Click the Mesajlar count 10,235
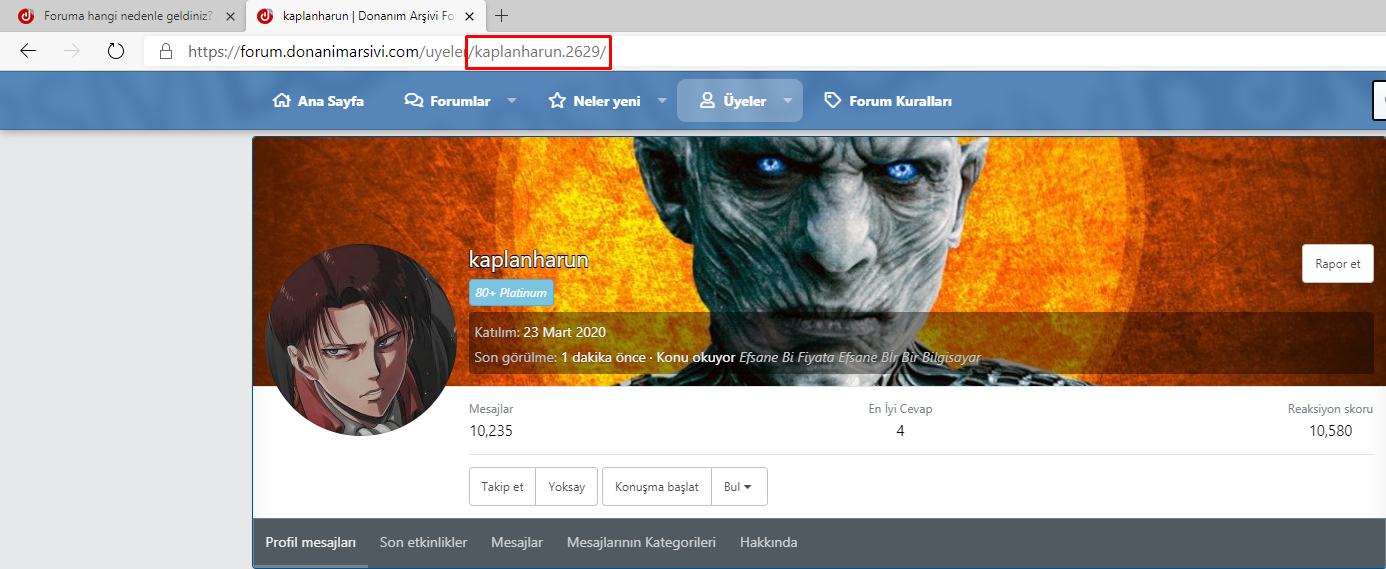The height and width of the screenshot is (569, 1386). [491, 431]
